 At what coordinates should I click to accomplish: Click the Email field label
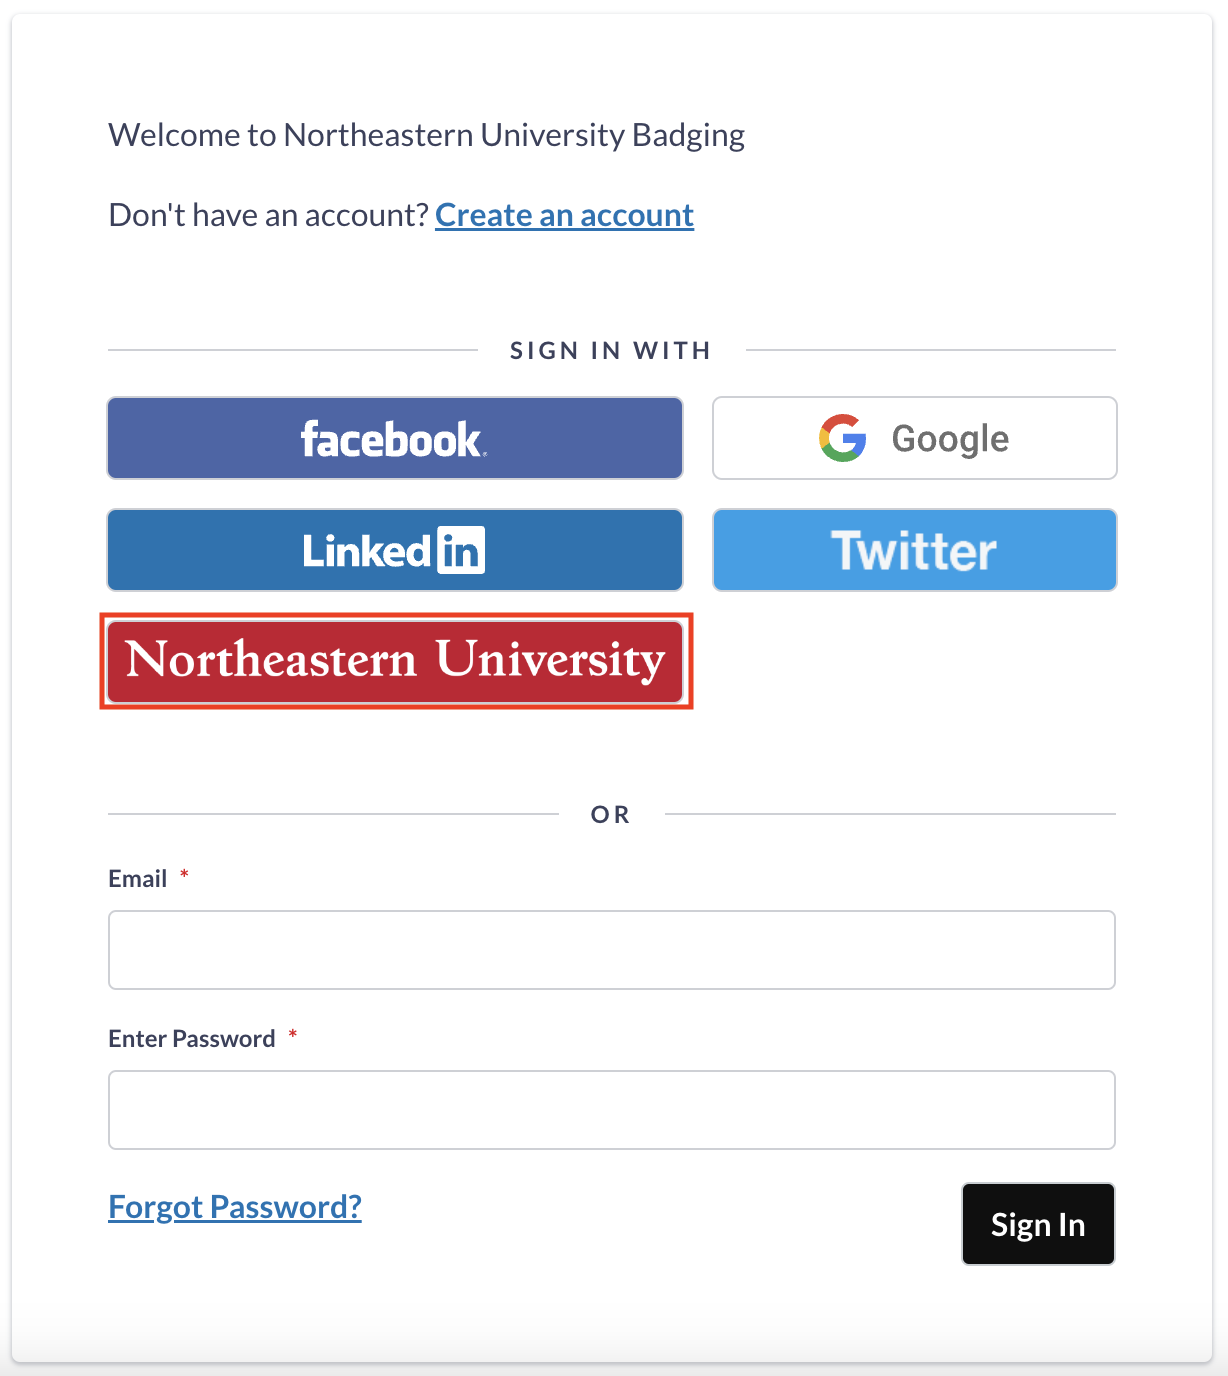pos(138,879)
